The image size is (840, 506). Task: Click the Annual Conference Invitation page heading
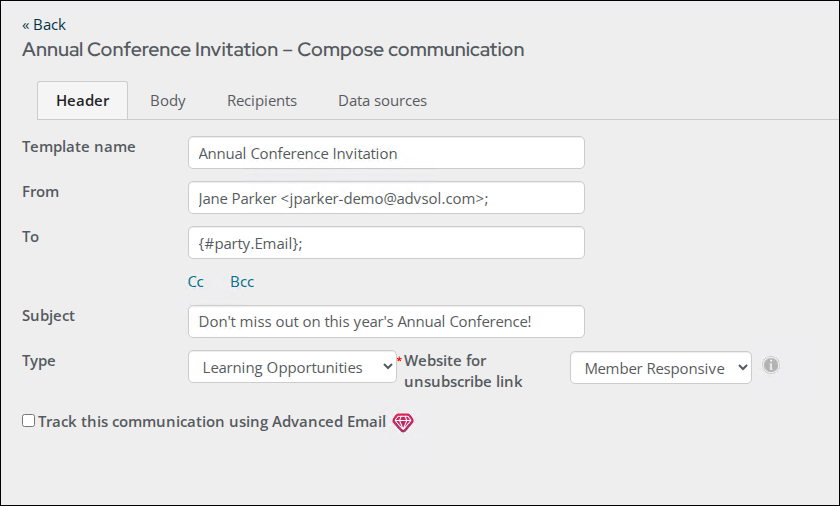point(273,49)
